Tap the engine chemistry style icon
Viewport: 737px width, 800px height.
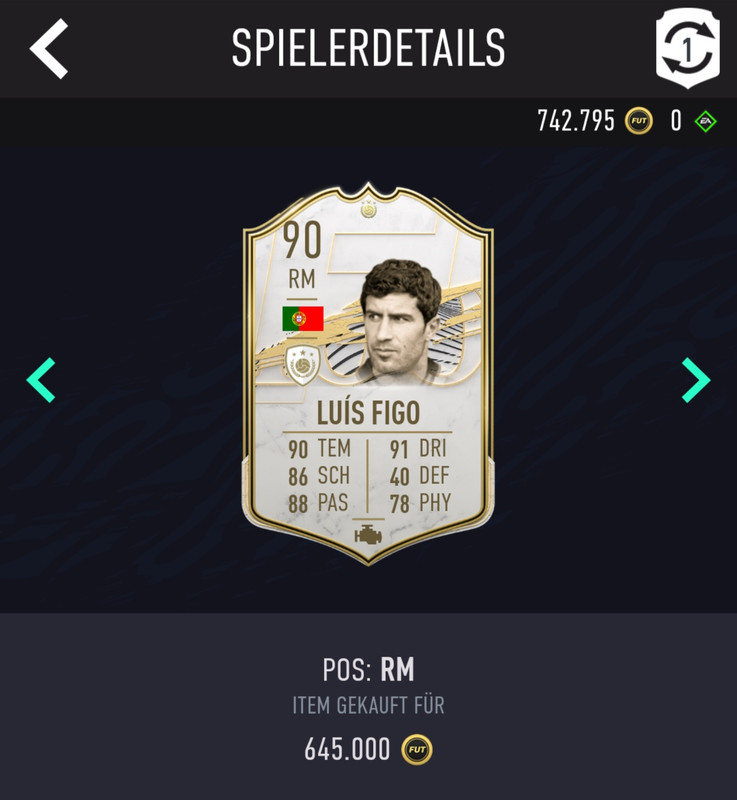point(368,534)
